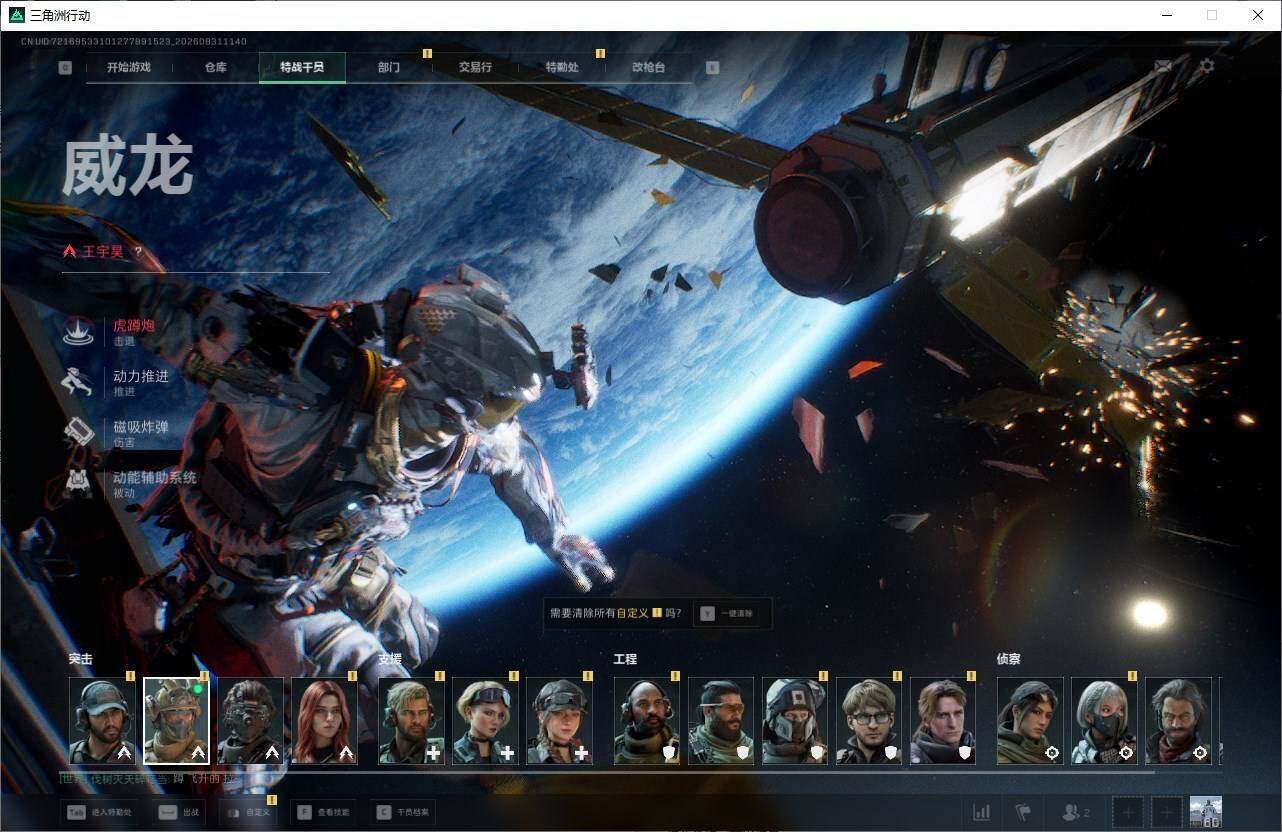1282x832 pixels.
Task: Switch to the 仓库 tab
Action: tap(215, 67)
